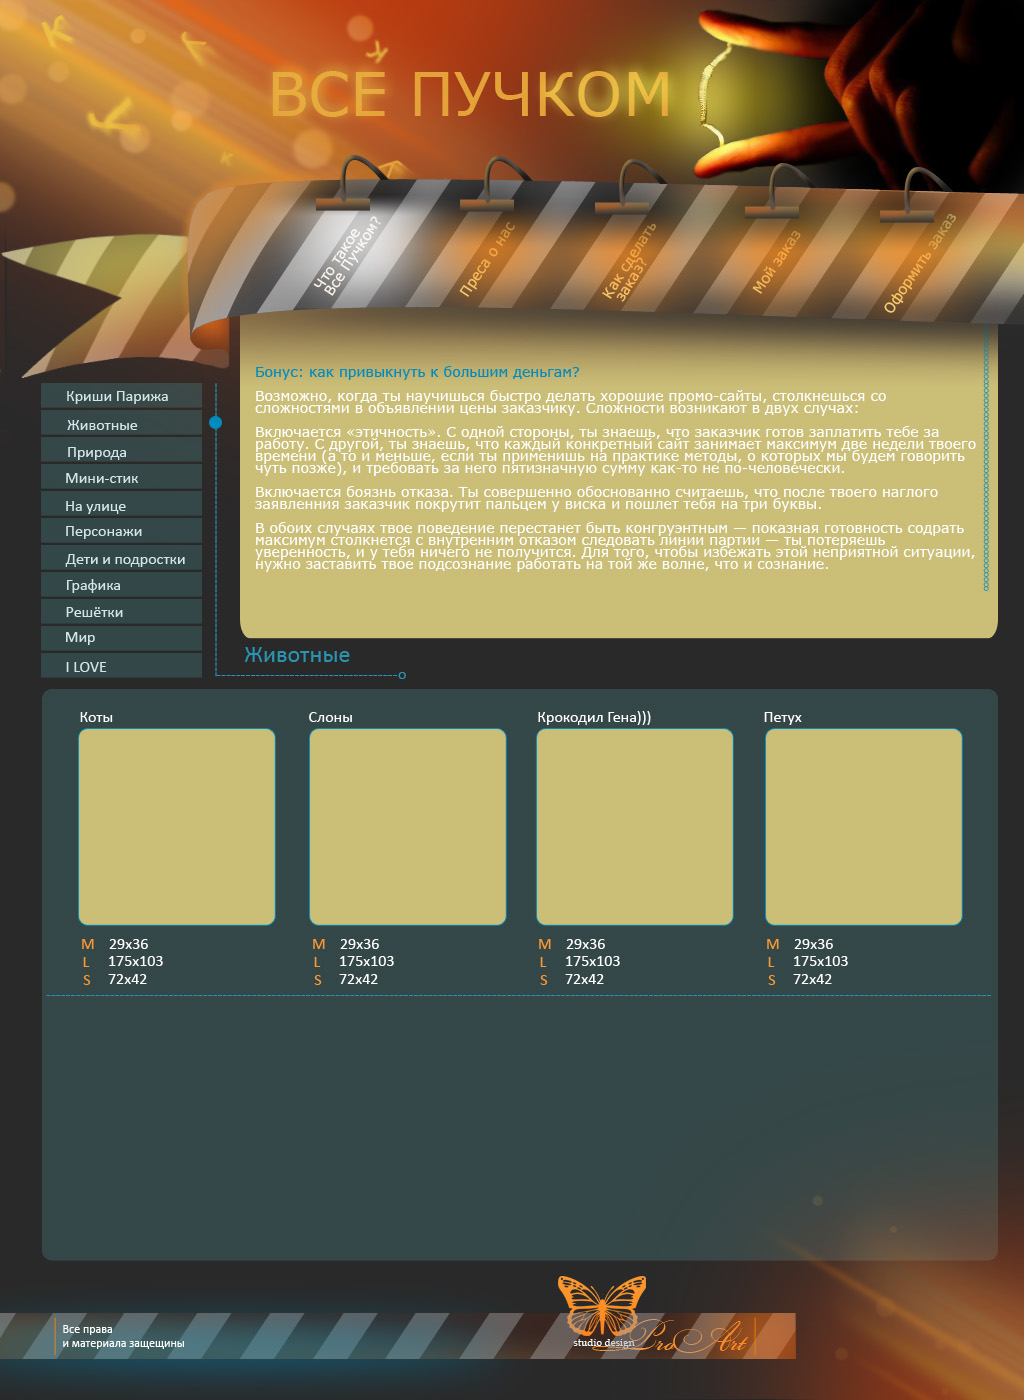Open the 'Коты' thumbnail
1024x1400 pixels.
pyautogui.click(x=177, y=826)
